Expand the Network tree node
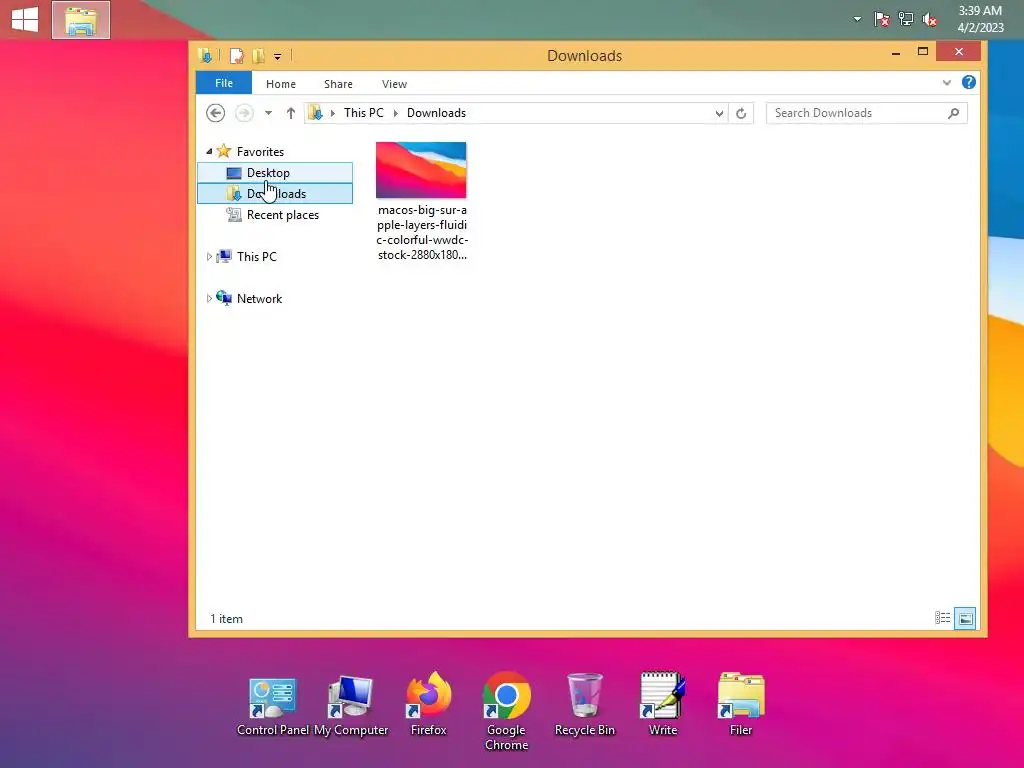Screen dimensions: 1024x768 click(x=209, y=298)
